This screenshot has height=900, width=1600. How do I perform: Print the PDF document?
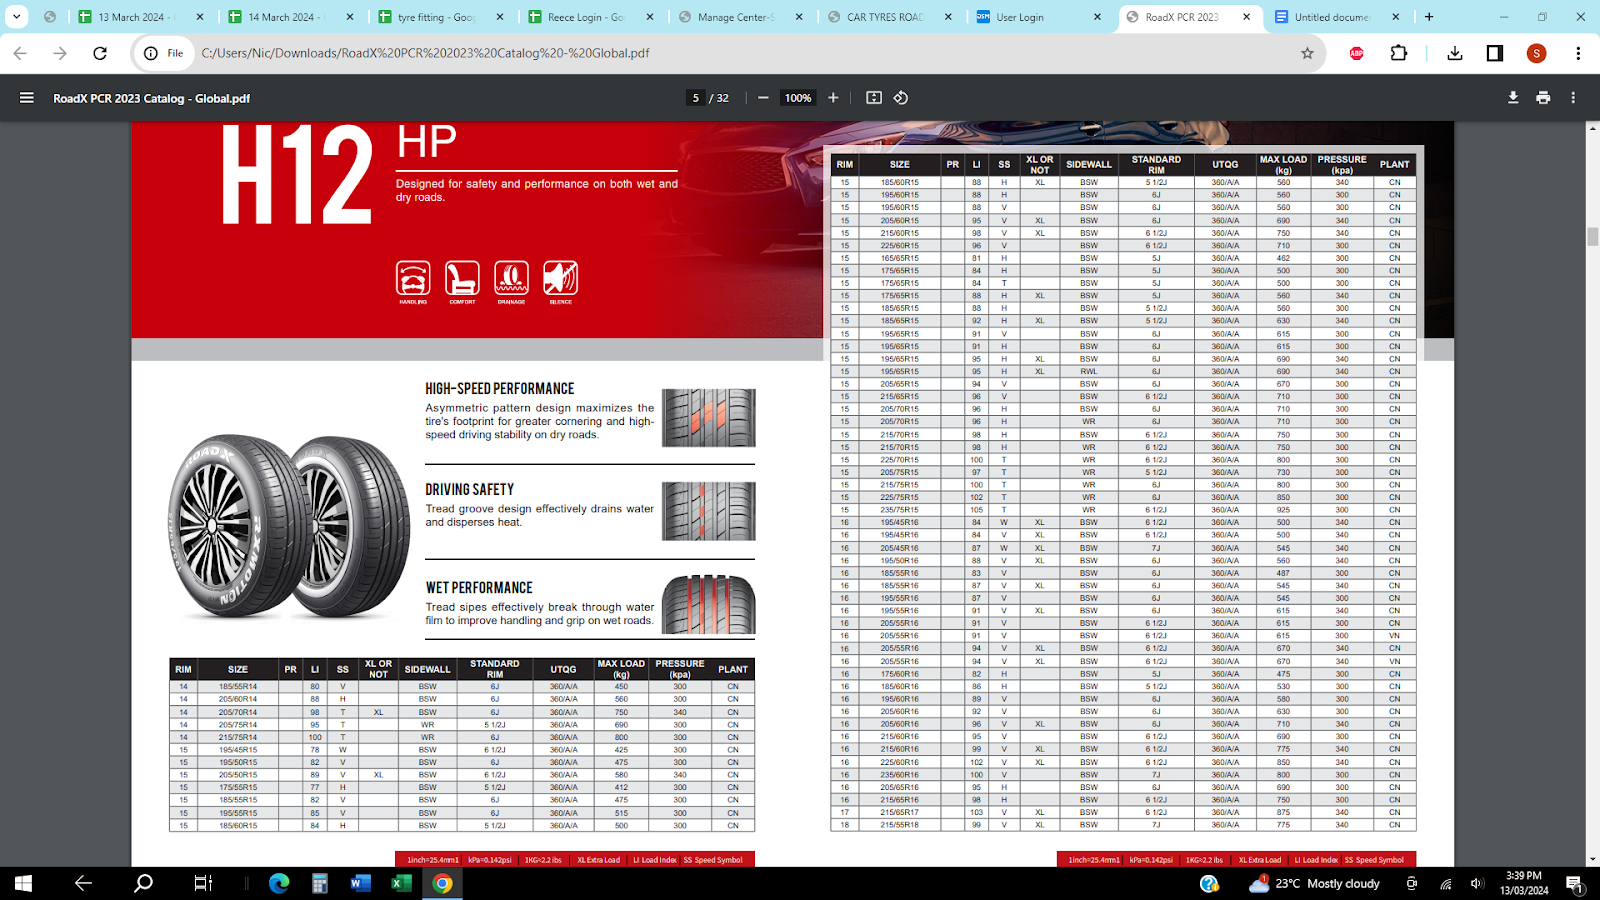[x=1543, y=98]
